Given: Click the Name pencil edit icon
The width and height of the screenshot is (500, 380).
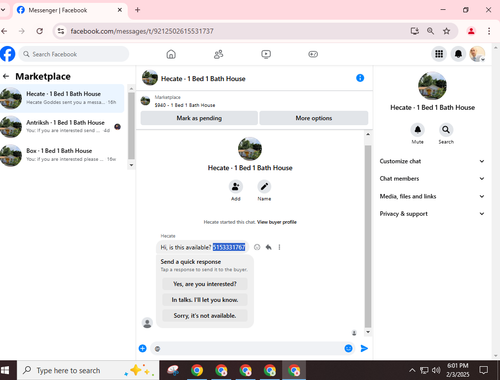Looking at the screenshot, I should pyautogui.click(x=264, y=187).
